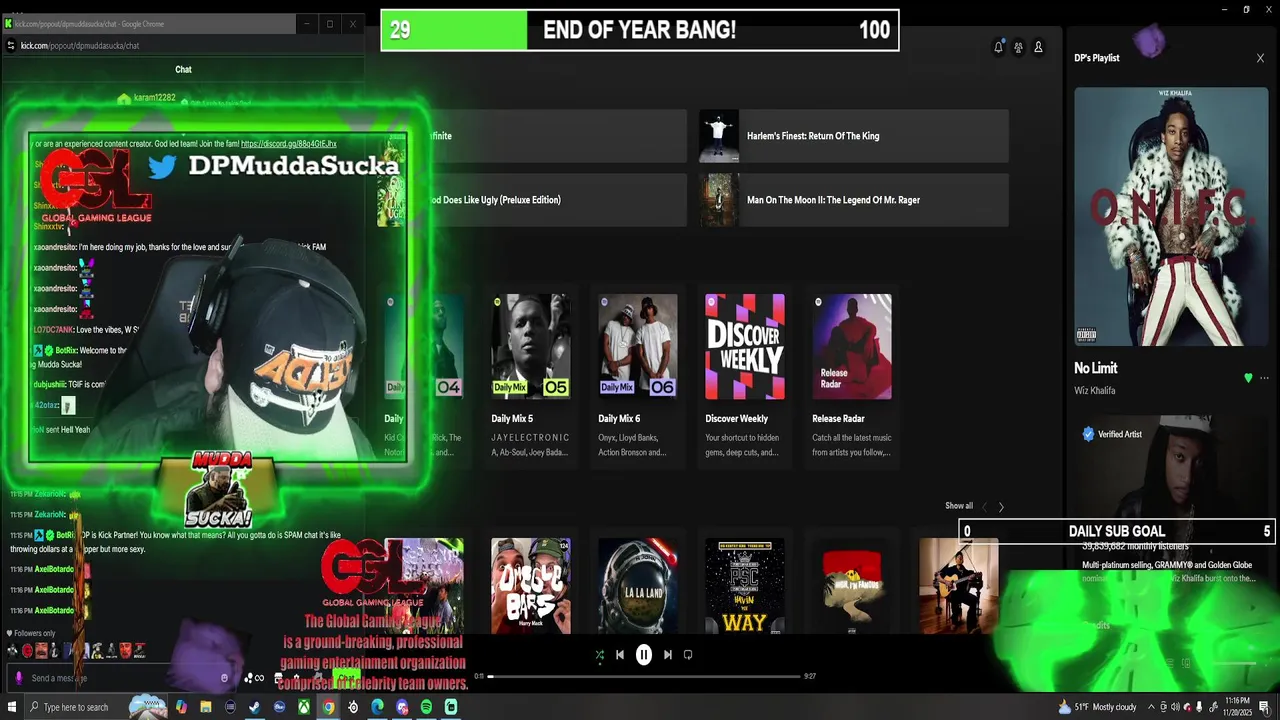
Task: Go to next carousel page arrow
Action: 1001,507
